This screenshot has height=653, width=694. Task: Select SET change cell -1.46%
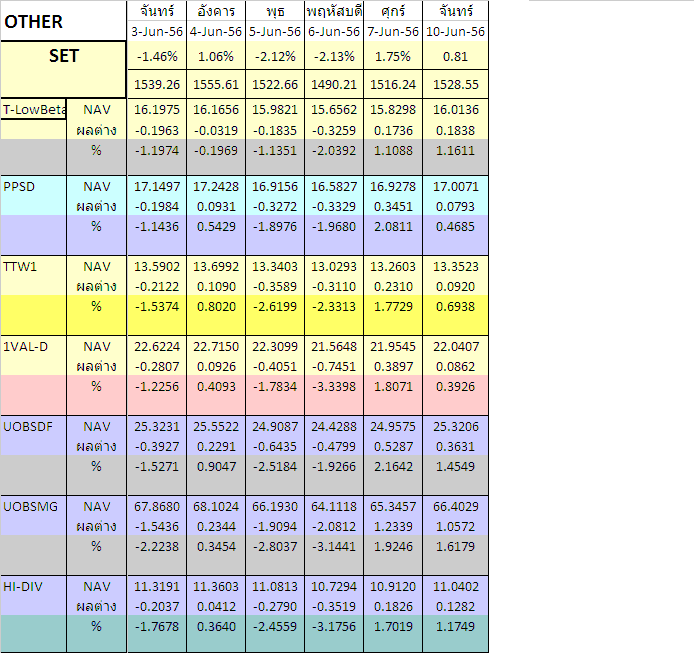(x=157, y=56)
